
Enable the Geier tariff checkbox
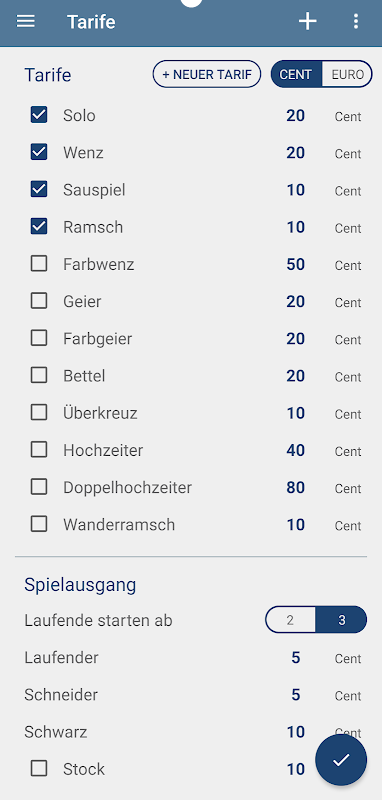coord(39,302)
